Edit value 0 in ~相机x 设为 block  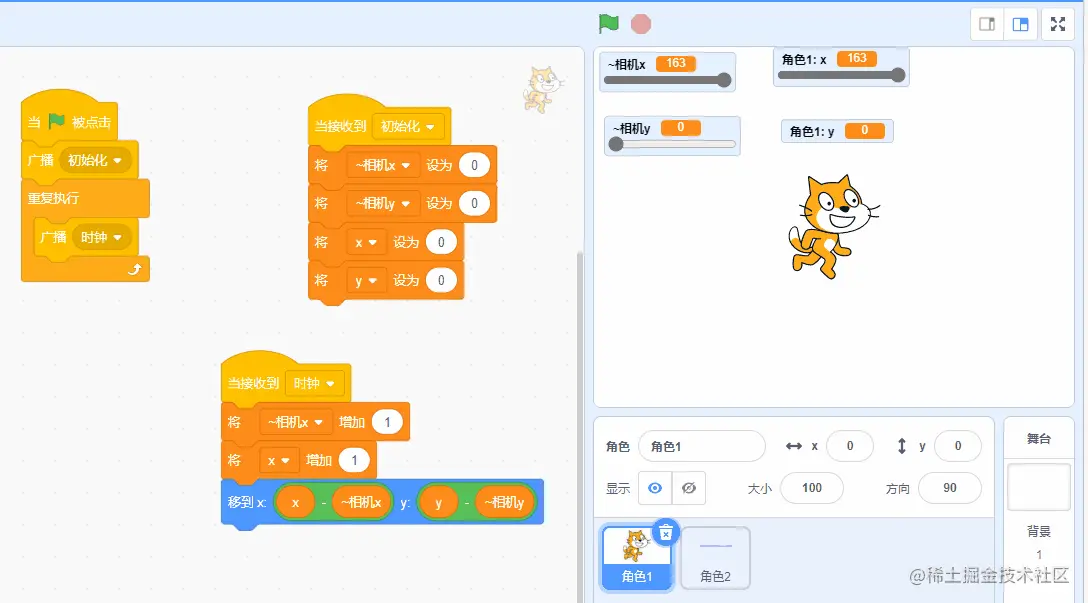(x=475, y=165)
